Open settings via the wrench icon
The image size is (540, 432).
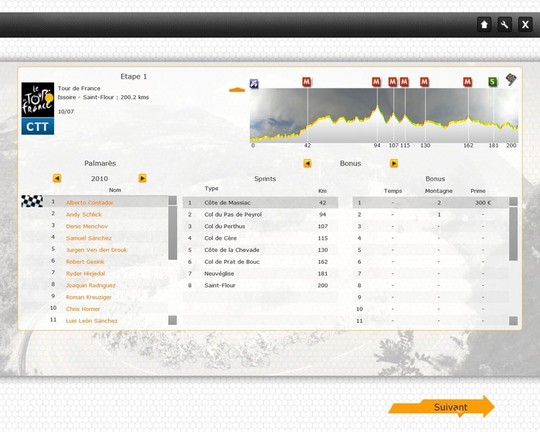(x=505, y=25)
